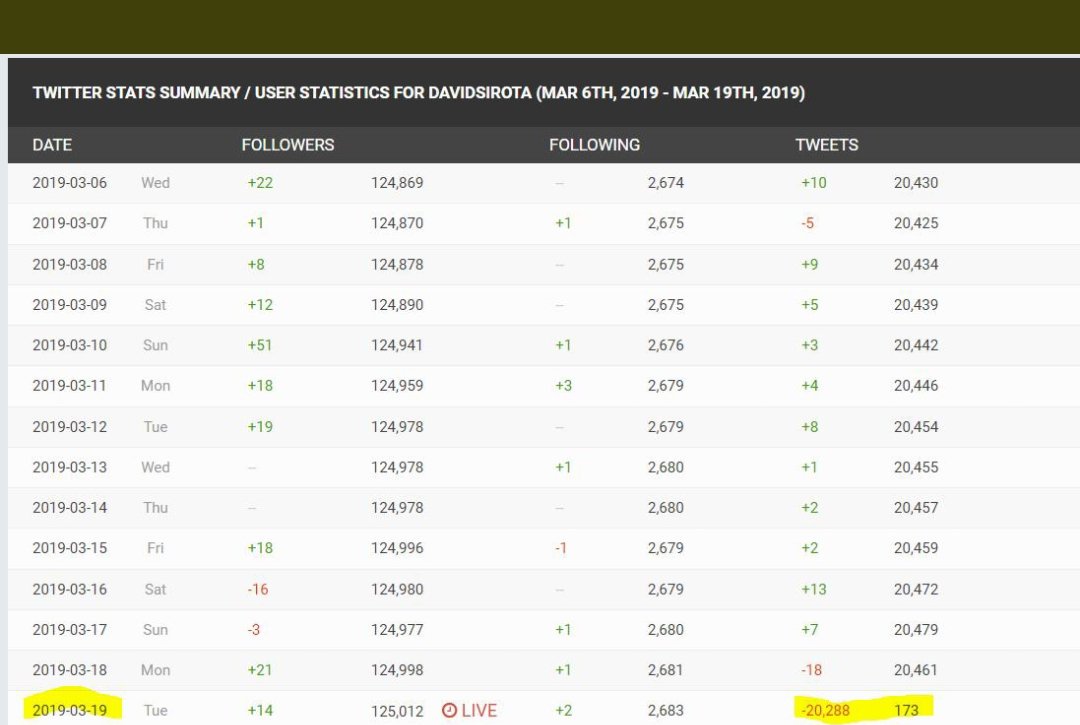The width and height of the screenshot is (1080, 725).
Task: Click the Twitter Stats Summary title
Action: [x=419, y=92]
